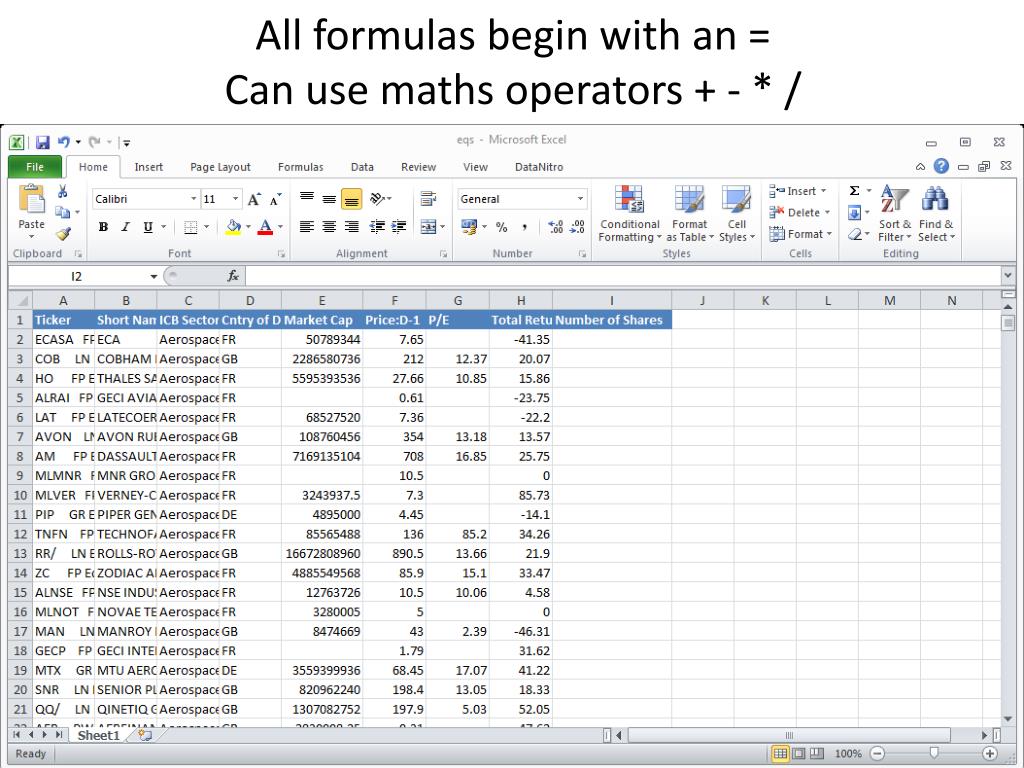The height and width of the screenshot is (768, 1024).
Task: Switch to the Page Layout tab
Action: 220,167
